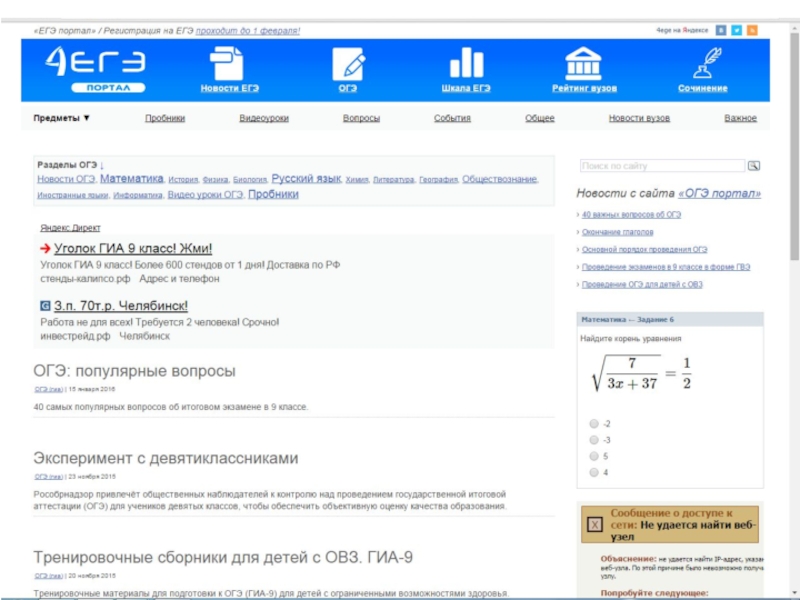Viewport: 800px width, 600px height.
Task: Go to the Видеоуроки menu item
Action: pyautogui.click(x=264, y=118)
